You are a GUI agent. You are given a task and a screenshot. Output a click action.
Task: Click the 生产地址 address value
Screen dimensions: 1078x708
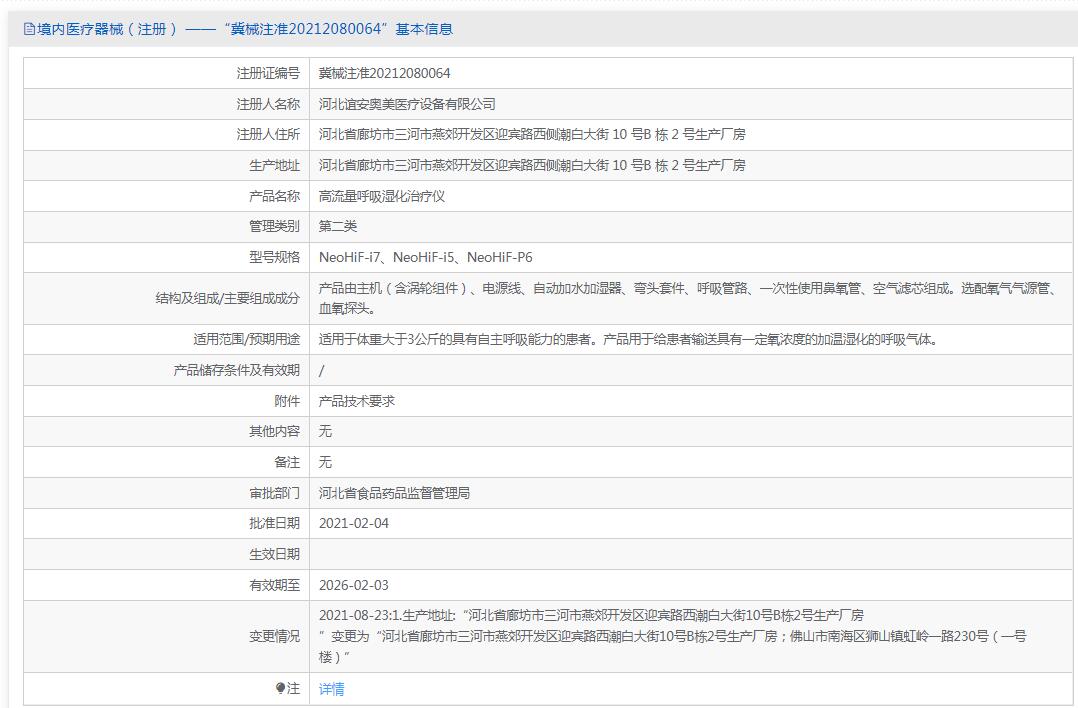tap(531, 165)
